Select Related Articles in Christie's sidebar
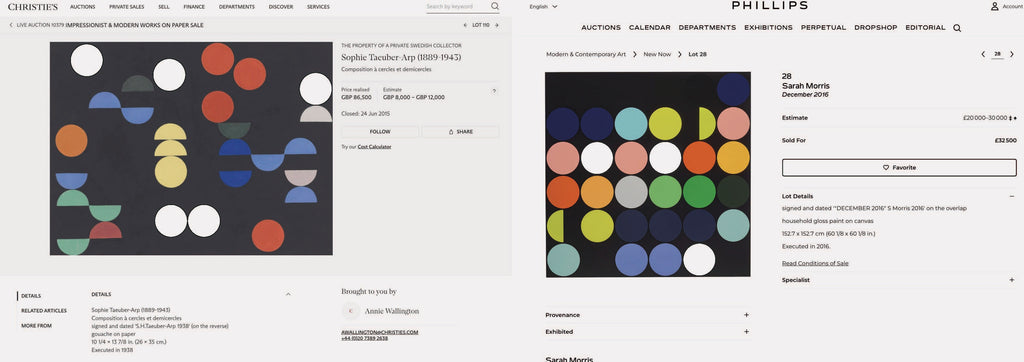Viewport: 1024px width, 362px height. pyautogui.click(x=44, y=311)
